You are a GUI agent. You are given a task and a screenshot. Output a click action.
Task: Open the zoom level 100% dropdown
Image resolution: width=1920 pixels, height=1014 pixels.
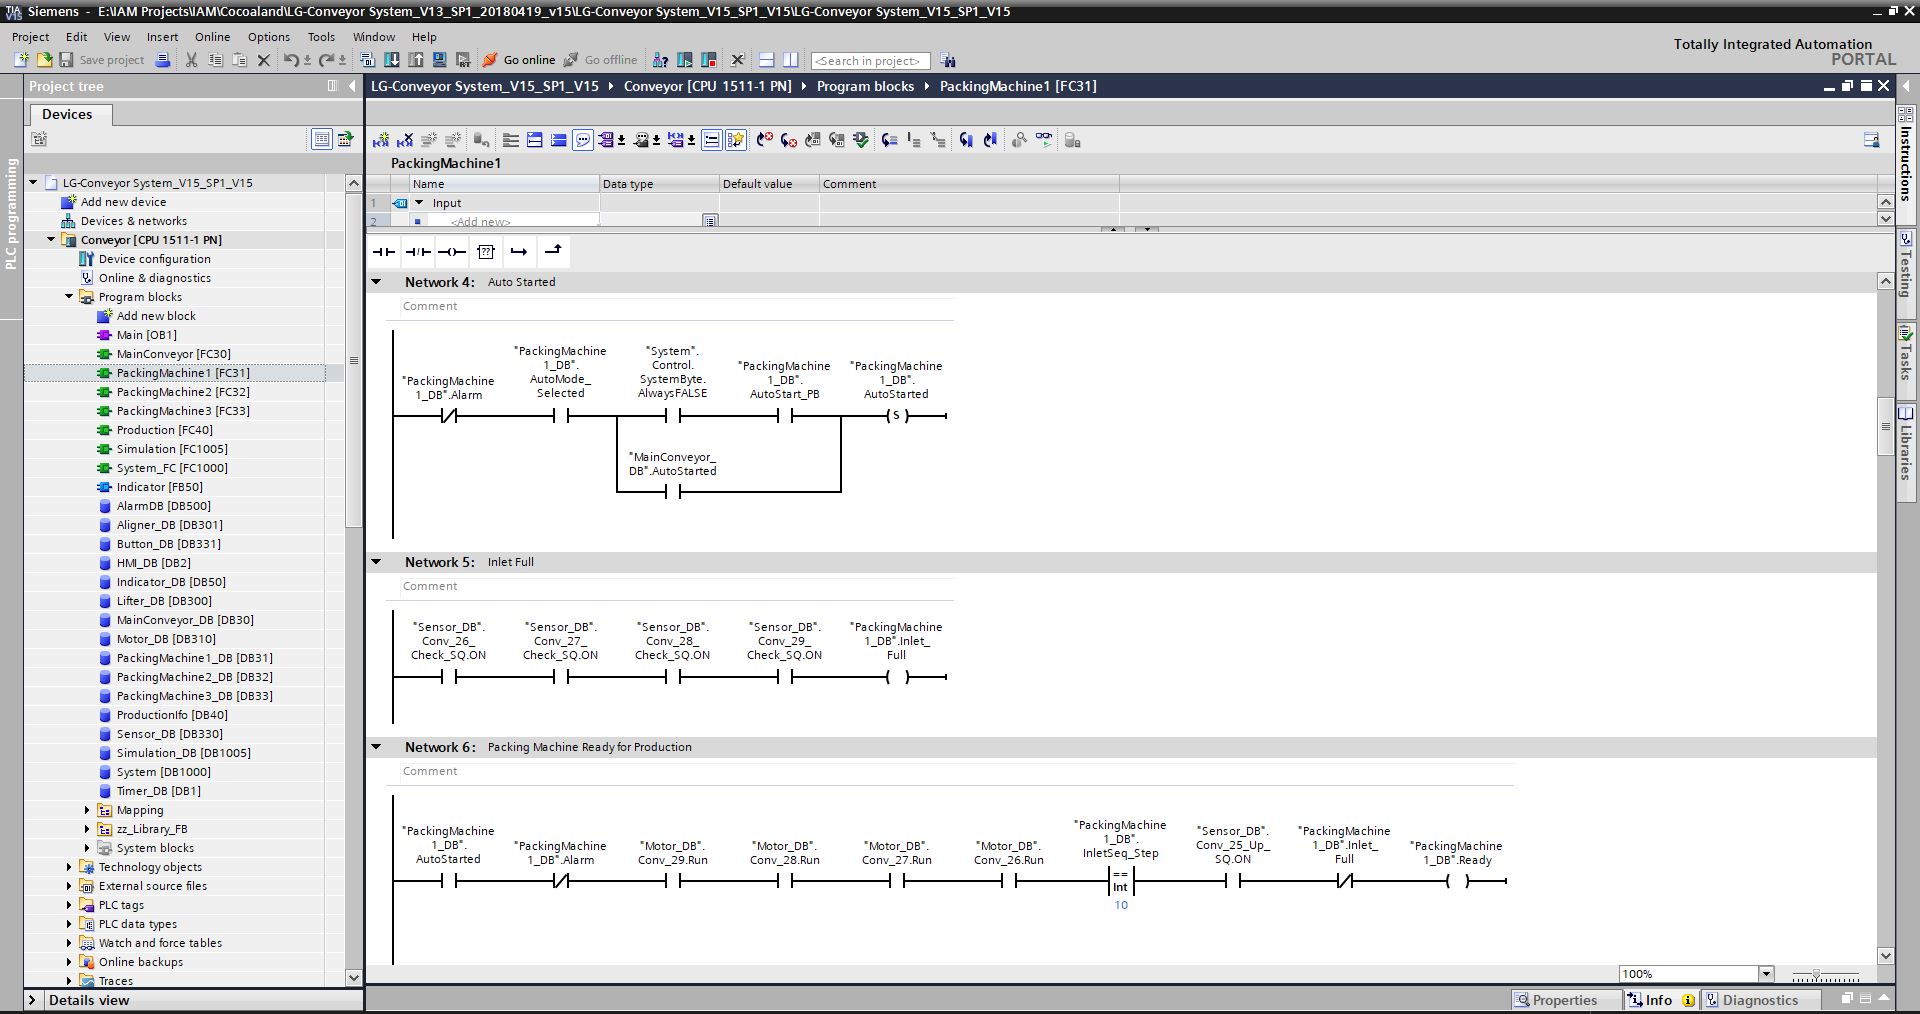[x=1766, y=974]
